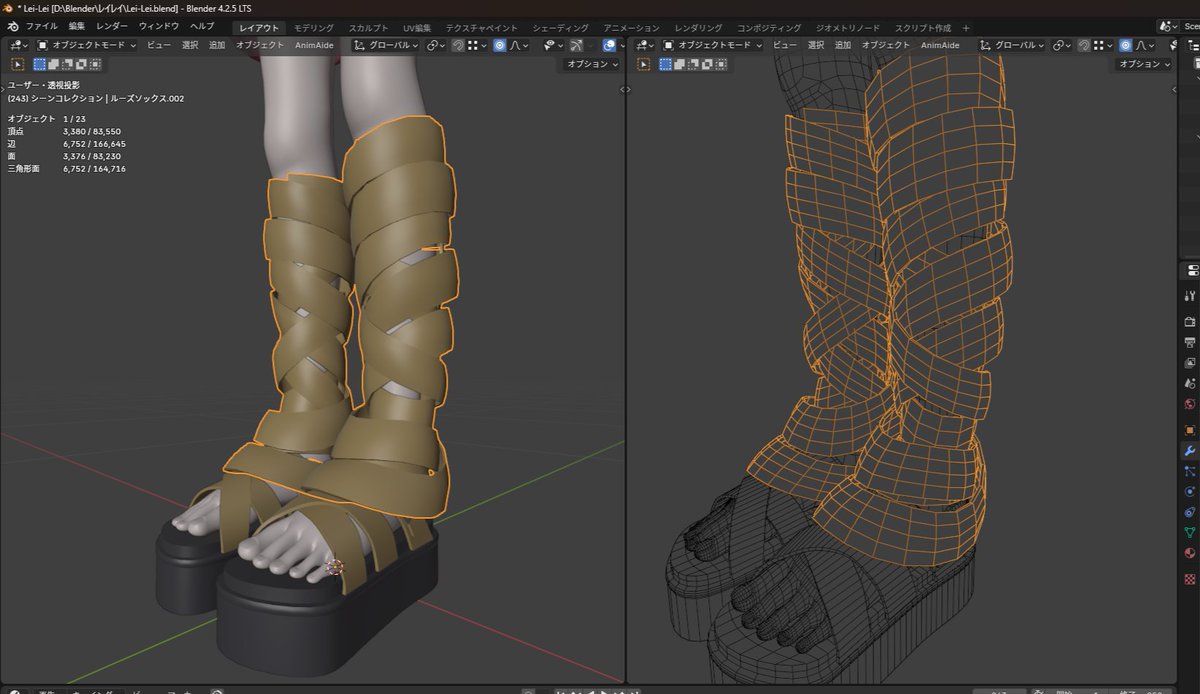Image resolution: width=1200 pixels, height=694 pixels.
Task: Open グローバル orientation dropdown in left viewport
Action: [x=386, y=45]
